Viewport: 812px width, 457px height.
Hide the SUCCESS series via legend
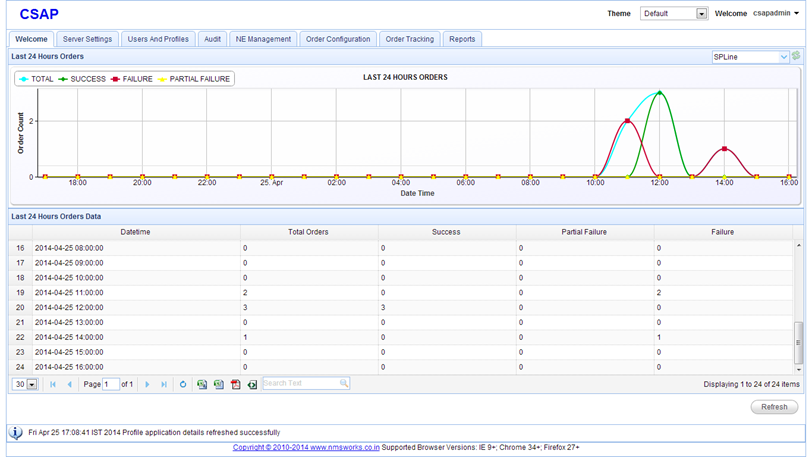[82, 79]
